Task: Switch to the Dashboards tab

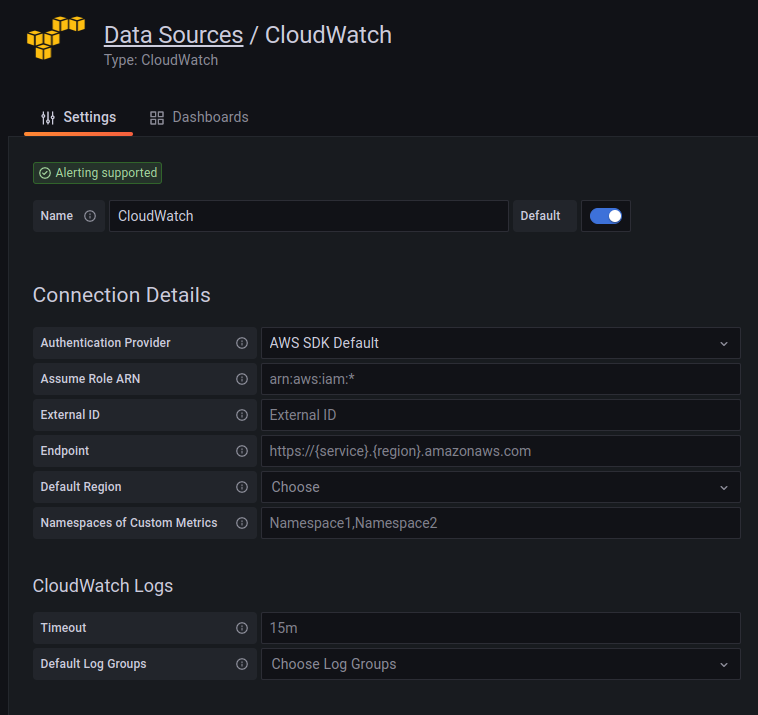Action: coord(199,117)
